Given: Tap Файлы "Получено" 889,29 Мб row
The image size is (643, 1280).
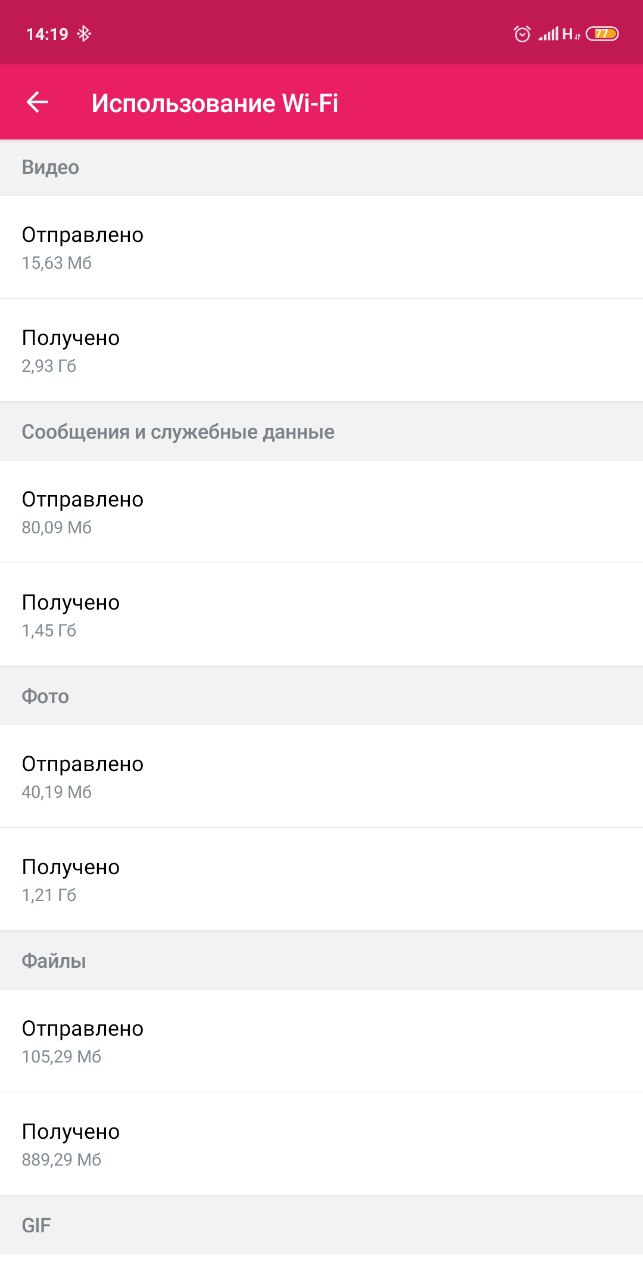Looking at the screenshot, I should point(321,1144).
